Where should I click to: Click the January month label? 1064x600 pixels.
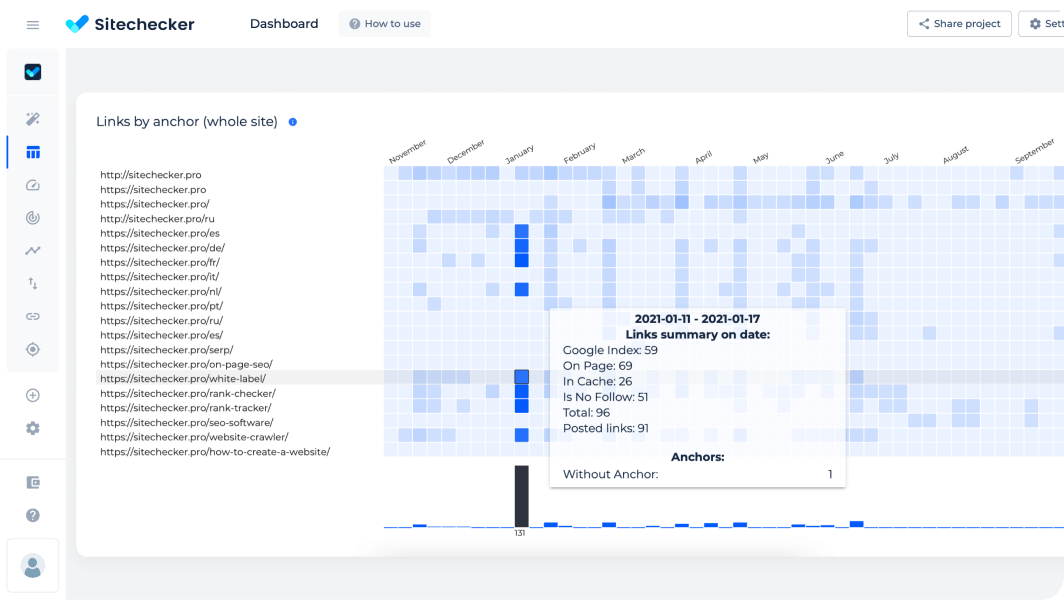click(x=520, y=154)
